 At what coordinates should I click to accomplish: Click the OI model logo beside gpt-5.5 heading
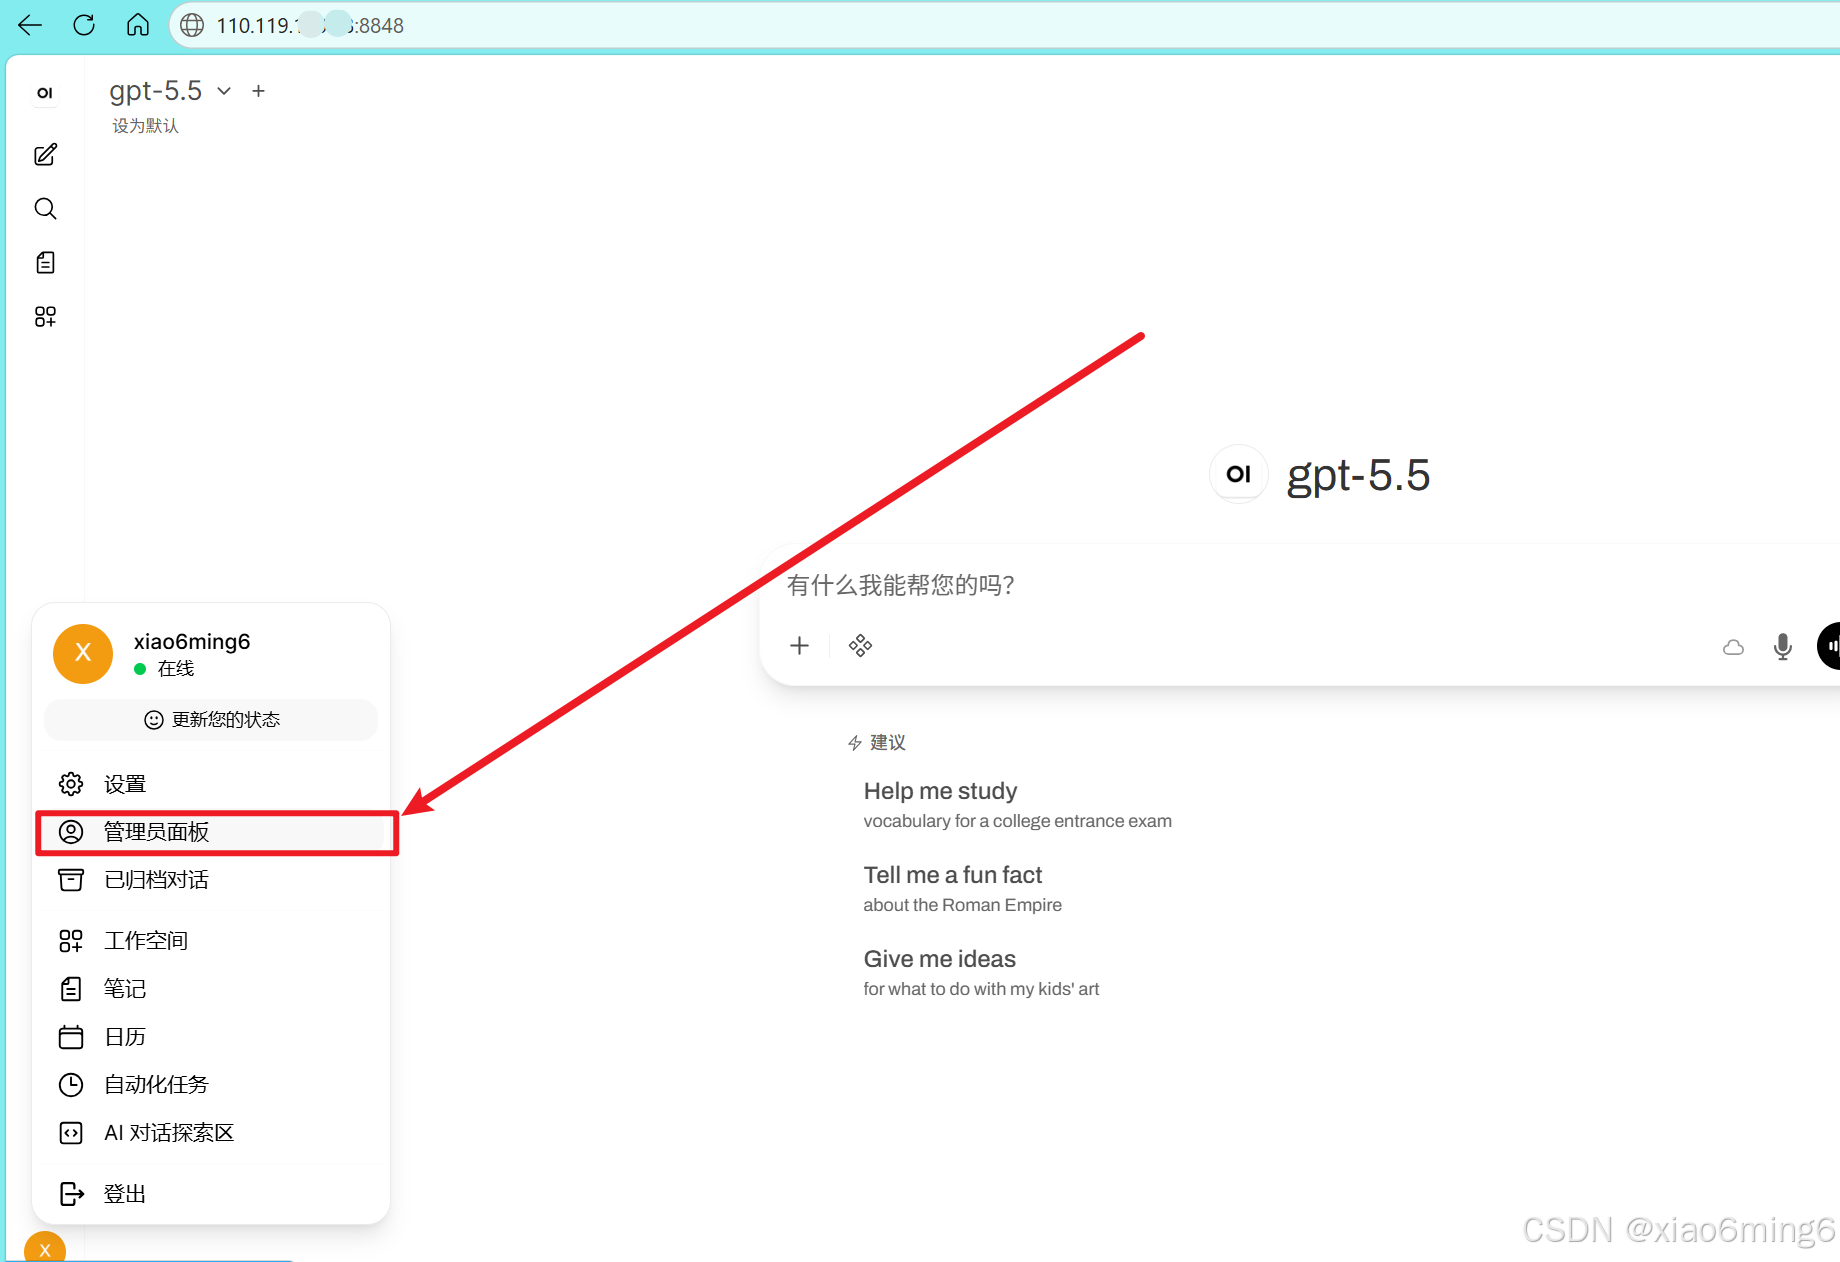coord(1239,474)
